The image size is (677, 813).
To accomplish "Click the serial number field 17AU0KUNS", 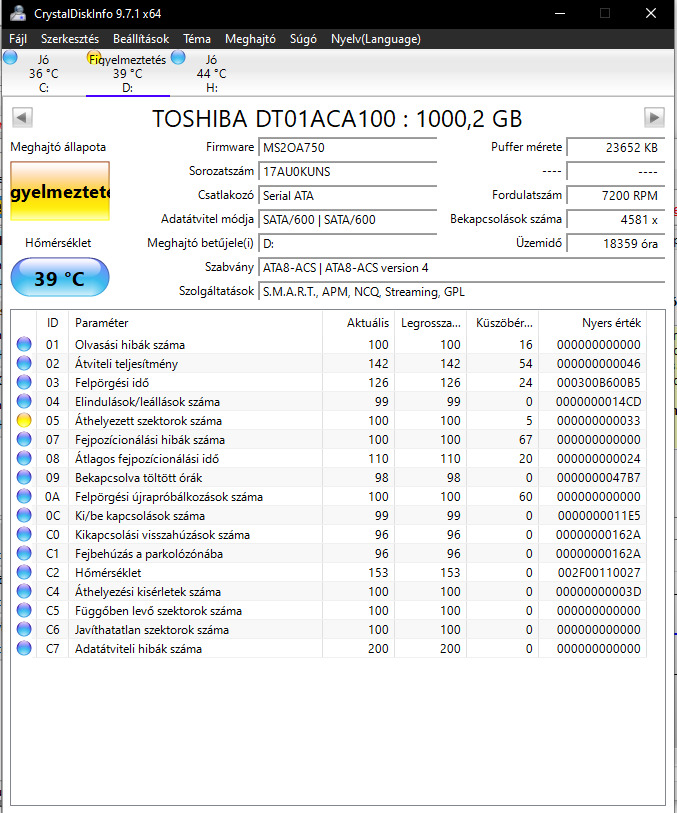I will coord(347,172).
